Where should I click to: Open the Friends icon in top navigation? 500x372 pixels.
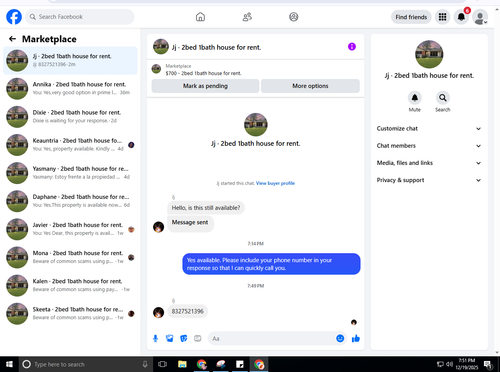pos(247,17)
